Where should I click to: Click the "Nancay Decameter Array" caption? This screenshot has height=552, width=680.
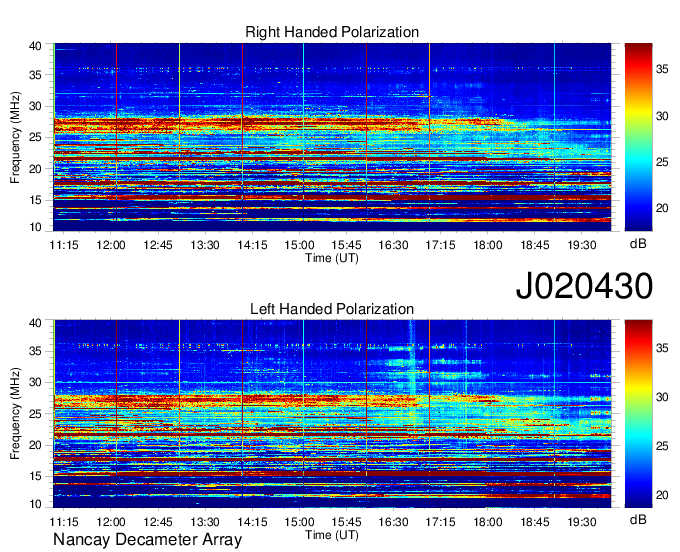point(147,539)
